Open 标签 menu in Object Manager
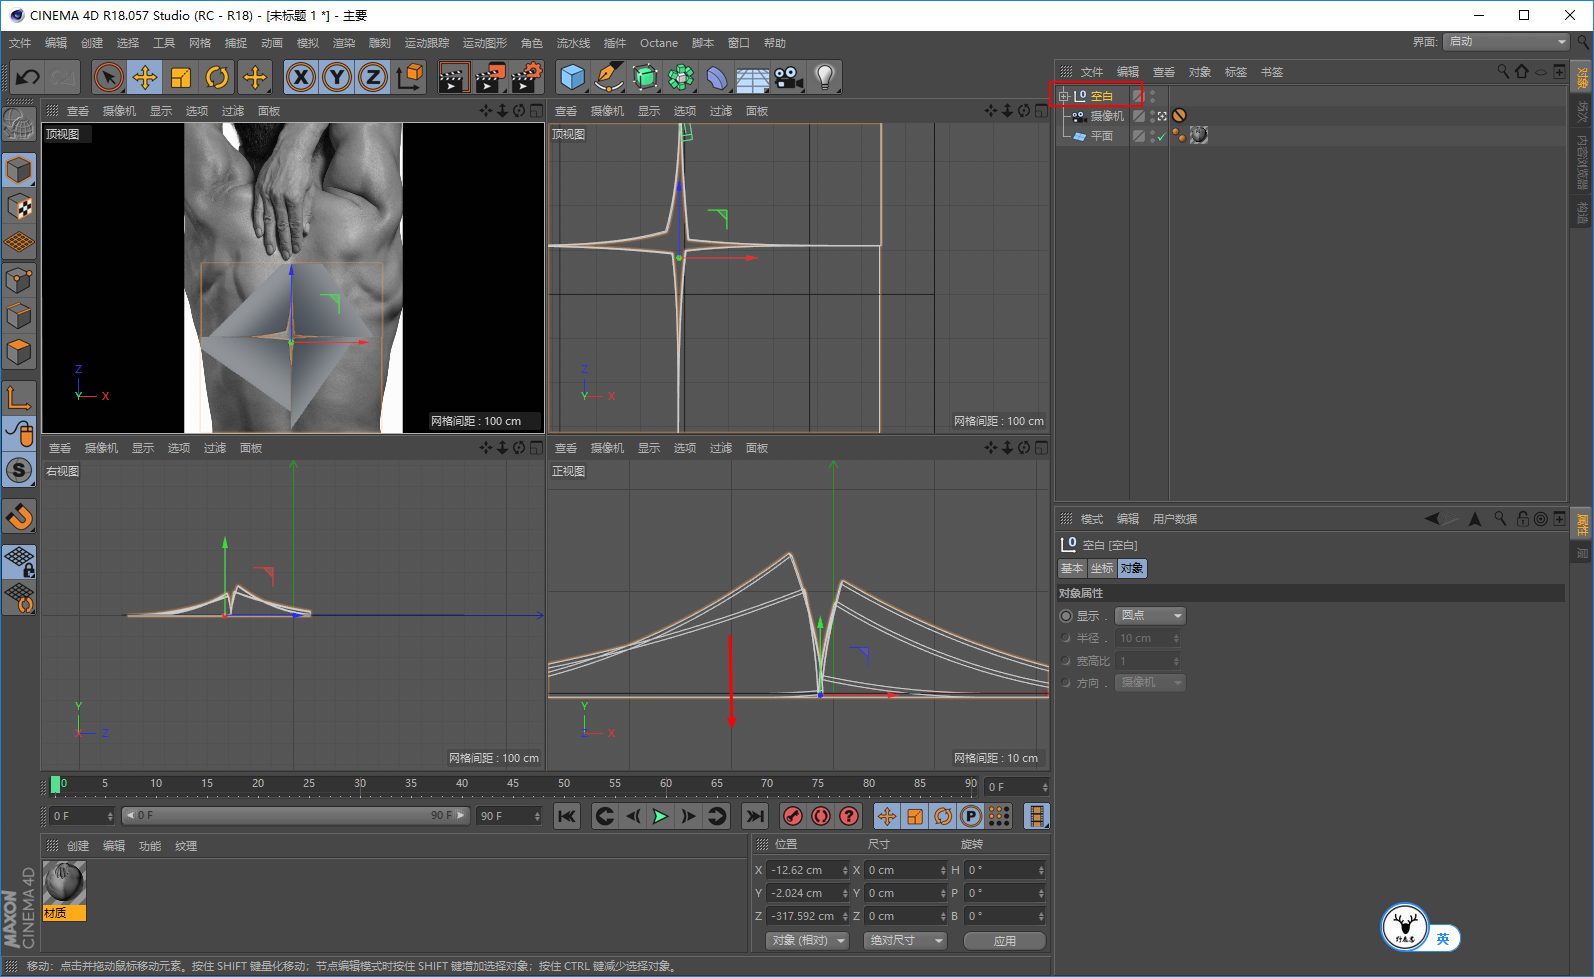 1236,72
